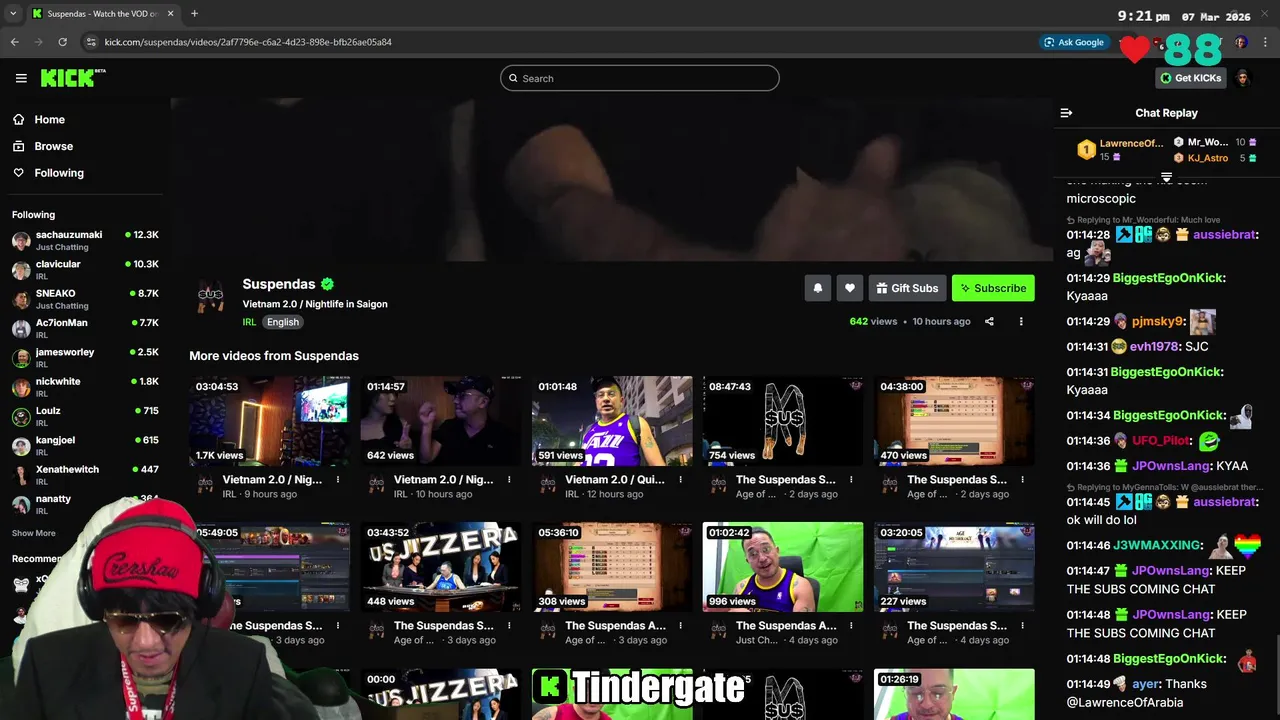Image resolution: width=1280 pixels, height=720 pixels.
Task: Open options for the 754 views video
Action: click(851, 480)
